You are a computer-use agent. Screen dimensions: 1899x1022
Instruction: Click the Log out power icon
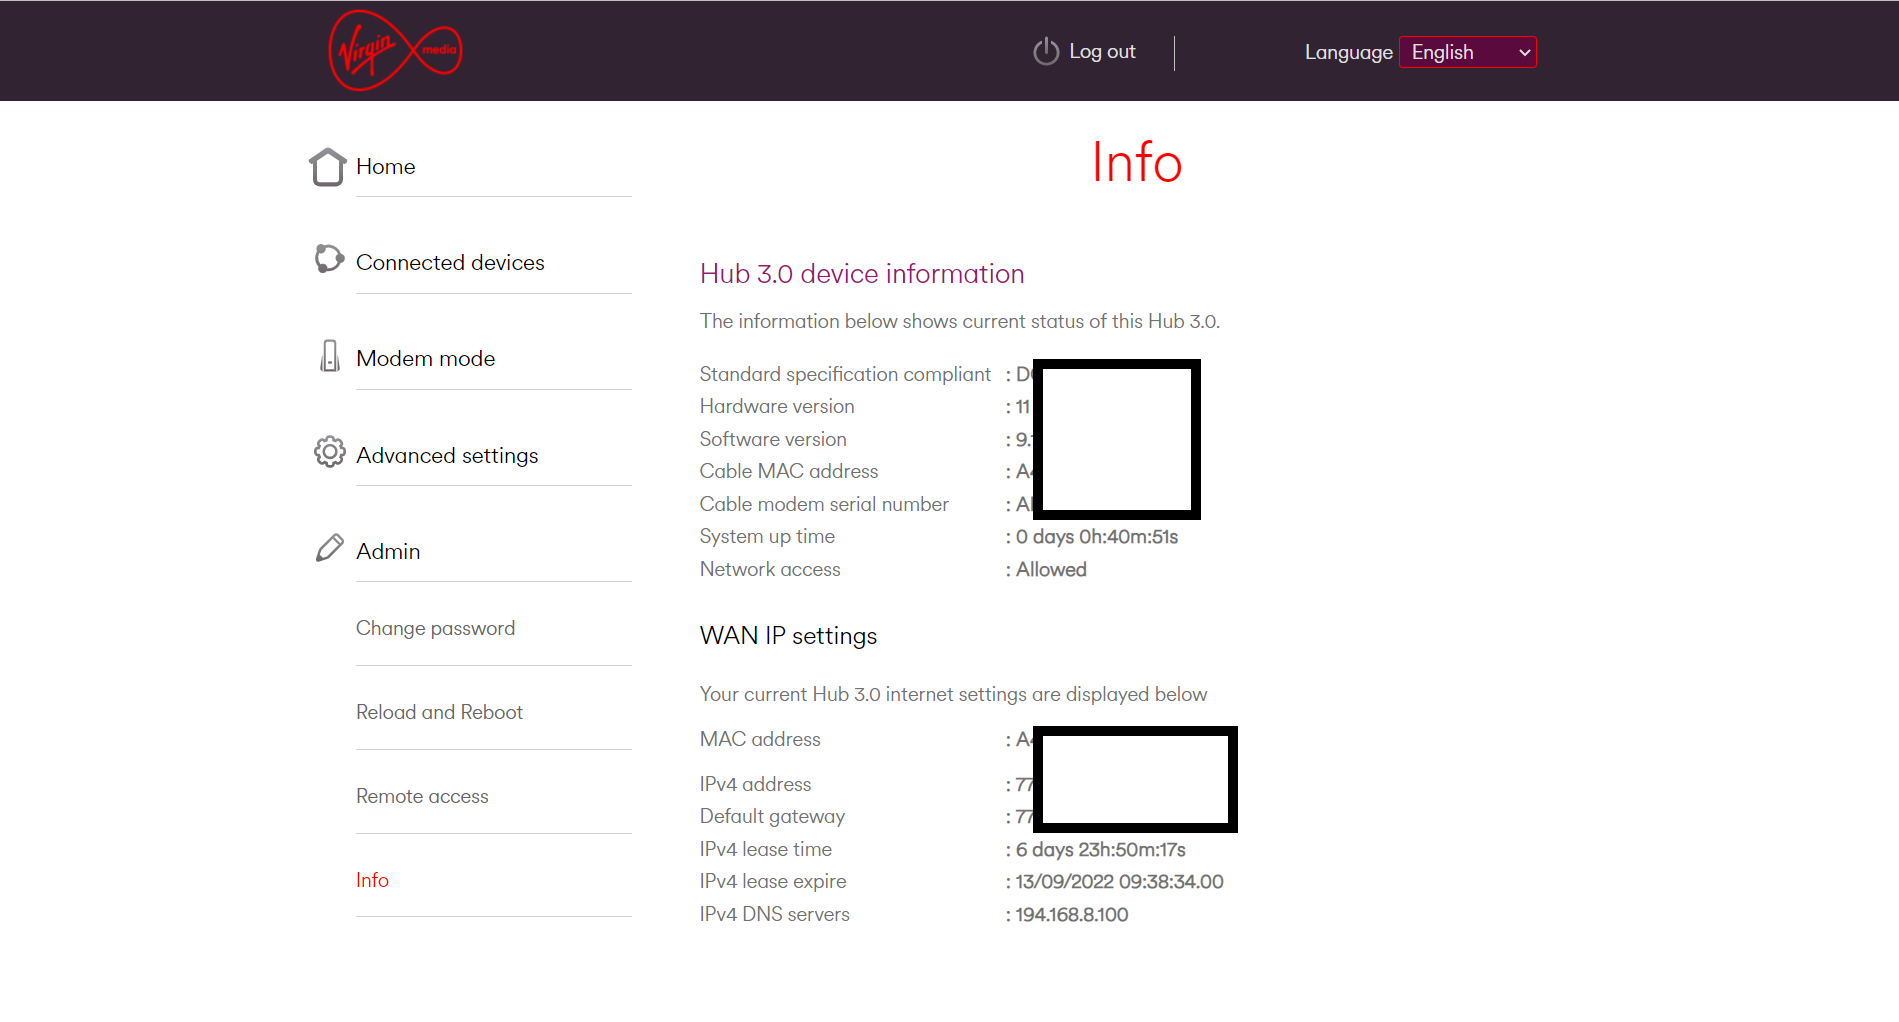(1046, 52)
